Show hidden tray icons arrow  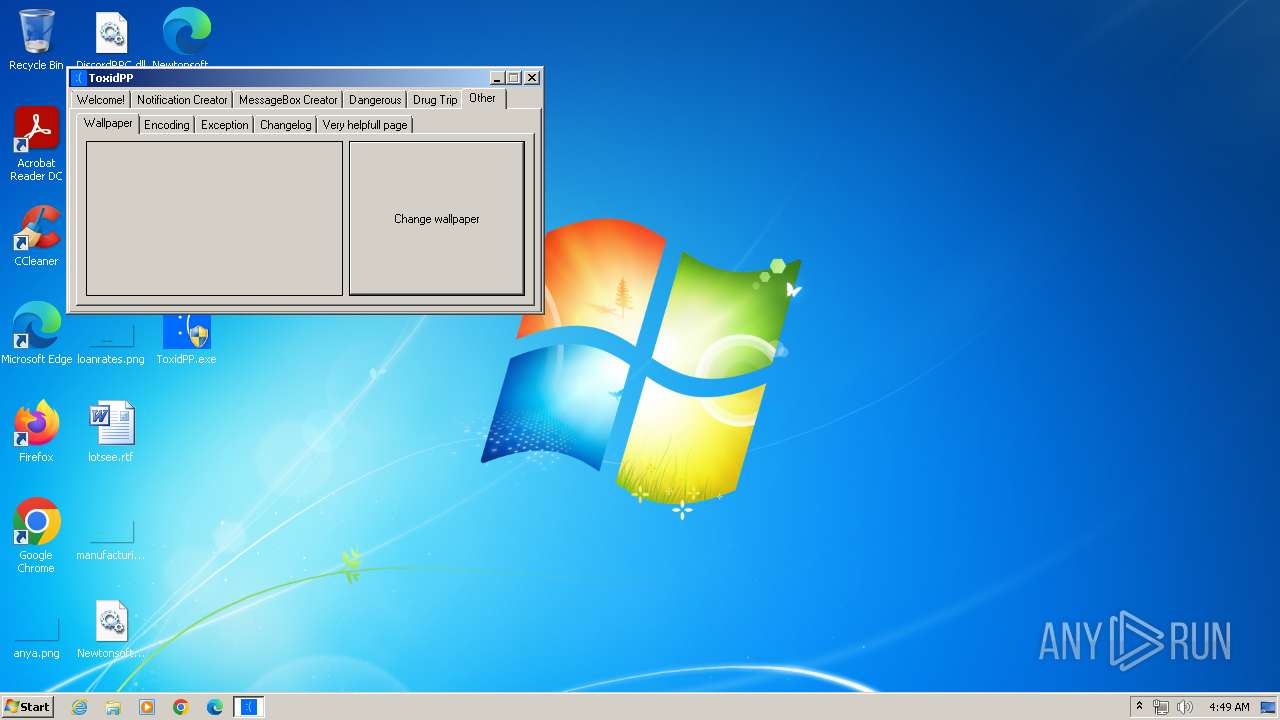coord(1139,707)
